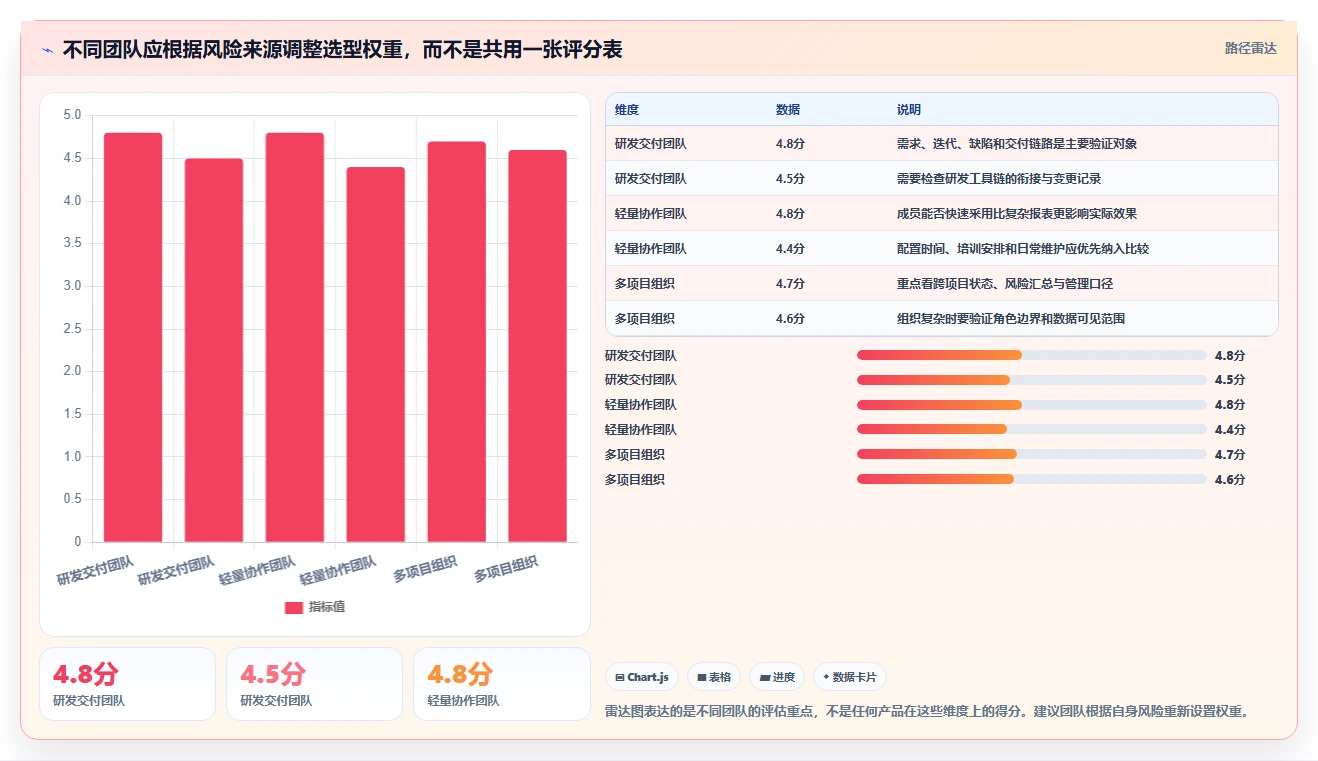
Task: Select the 表格 tag chip
Action: [x=714, y=677]
